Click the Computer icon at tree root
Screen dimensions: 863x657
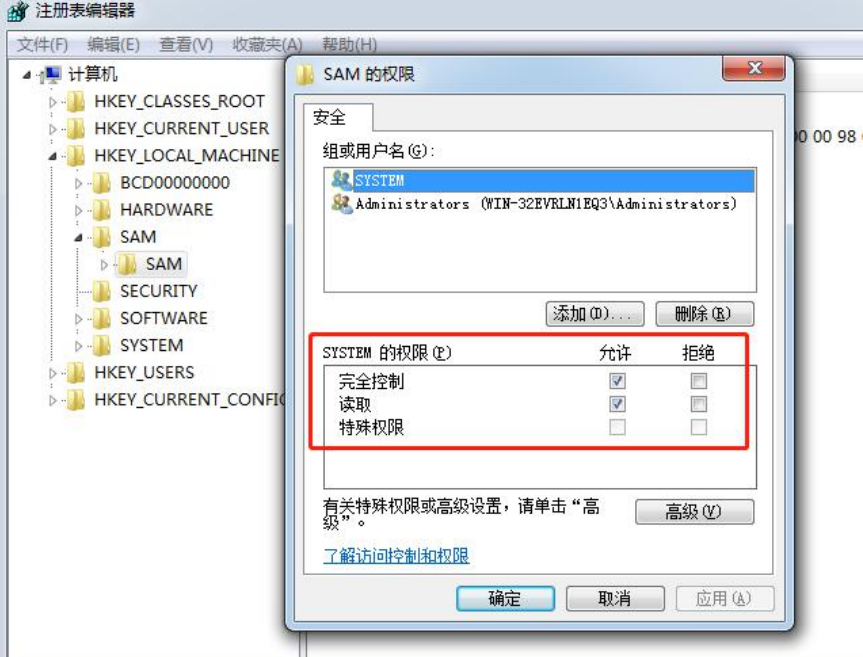53,75
